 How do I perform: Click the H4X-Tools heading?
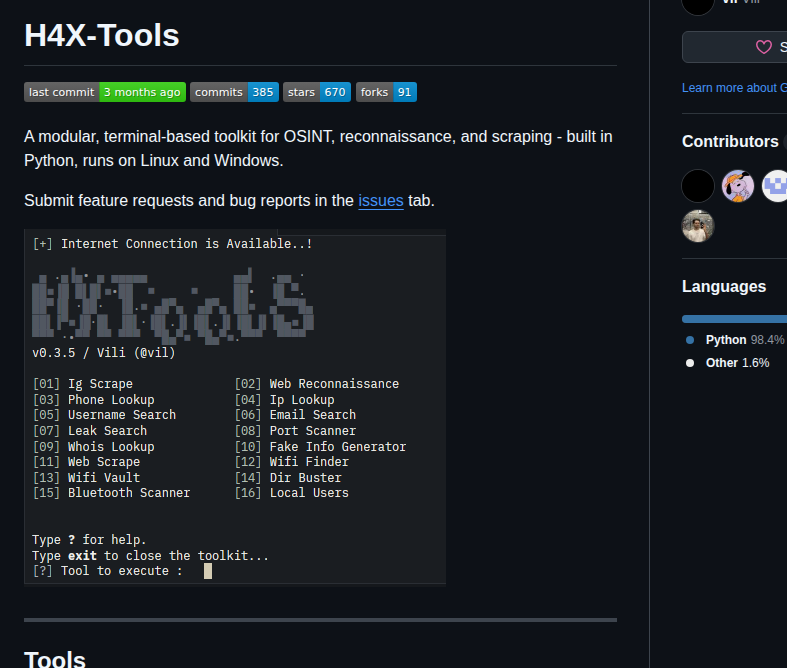tap(102, 35)
